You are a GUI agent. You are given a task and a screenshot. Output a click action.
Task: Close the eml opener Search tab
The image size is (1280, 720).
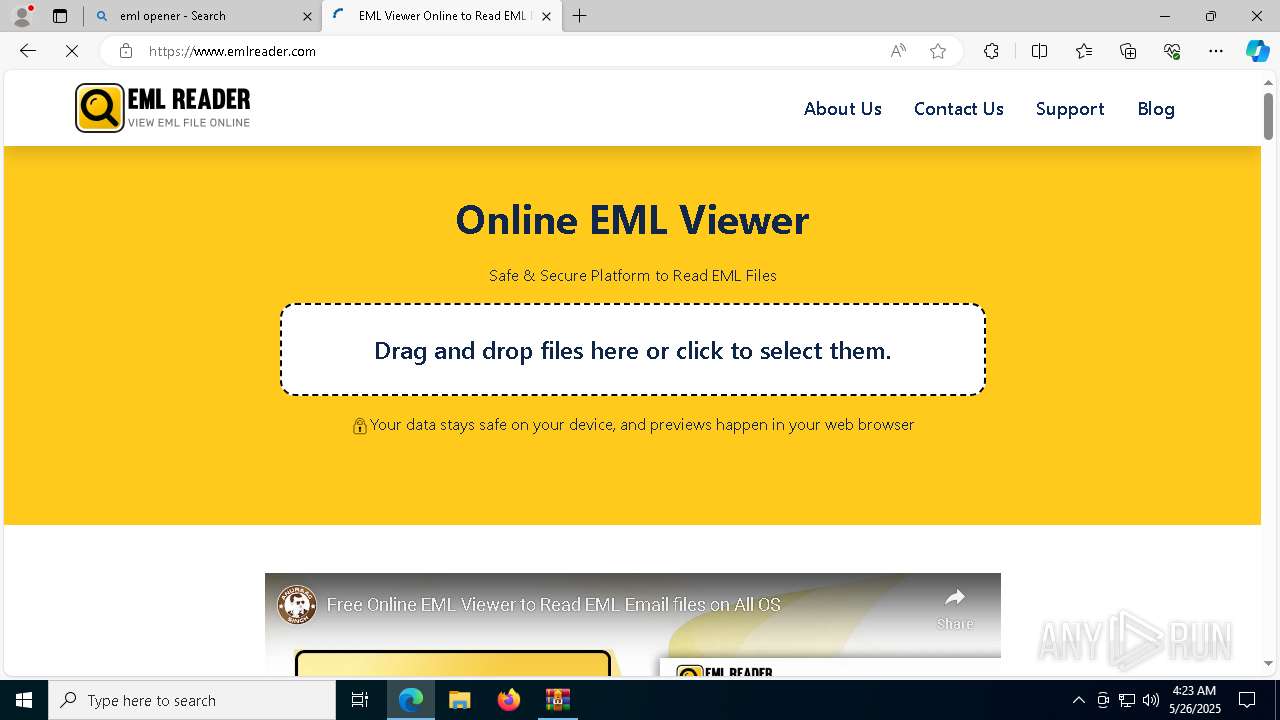[308, 16]
